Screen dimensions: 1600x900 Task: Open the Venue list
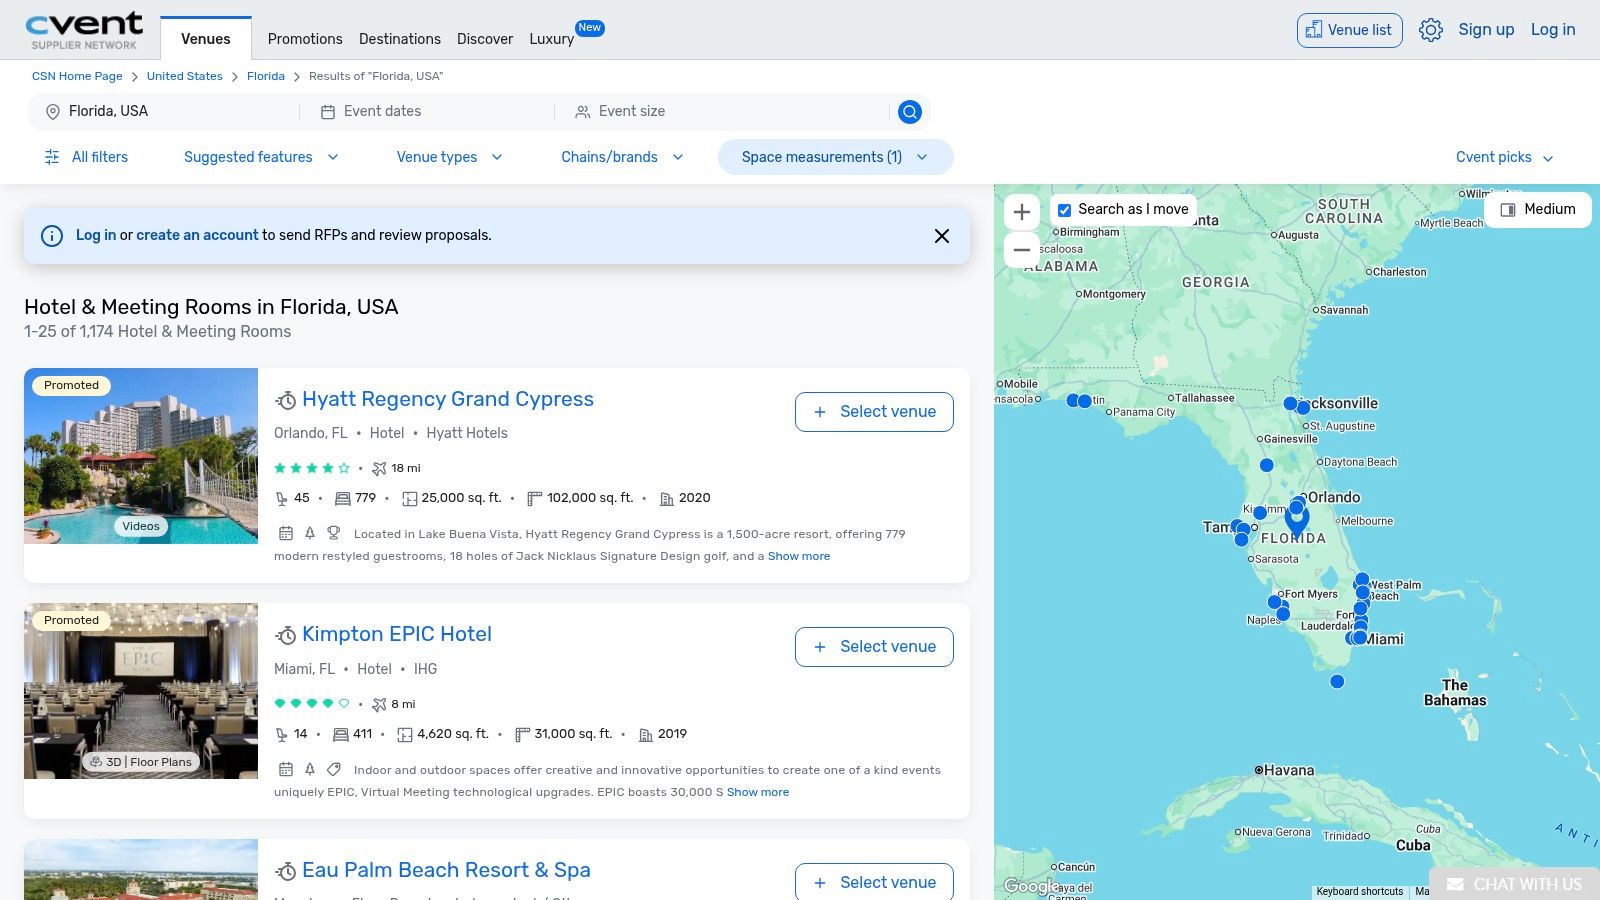pos(1349,30)
